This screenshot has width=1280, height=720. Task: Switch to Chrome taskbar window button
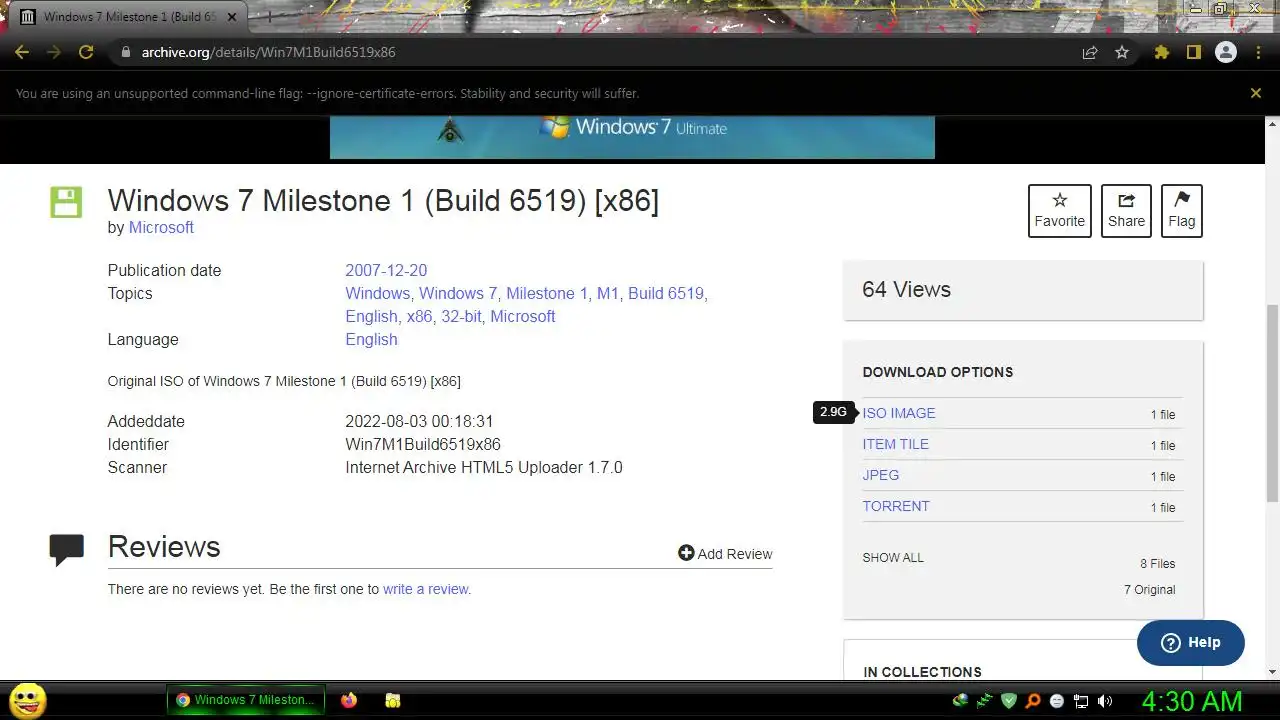(246, 700)
